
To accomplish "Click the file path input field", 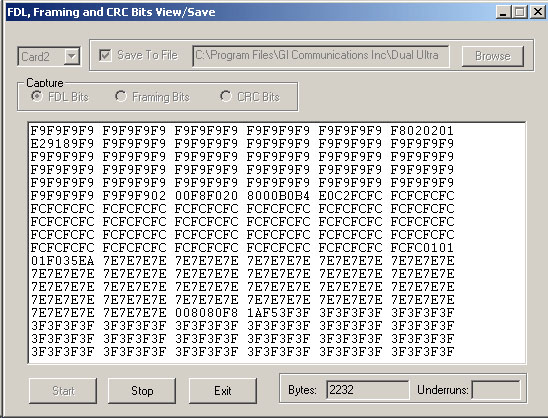I will [x=321, y=56].
